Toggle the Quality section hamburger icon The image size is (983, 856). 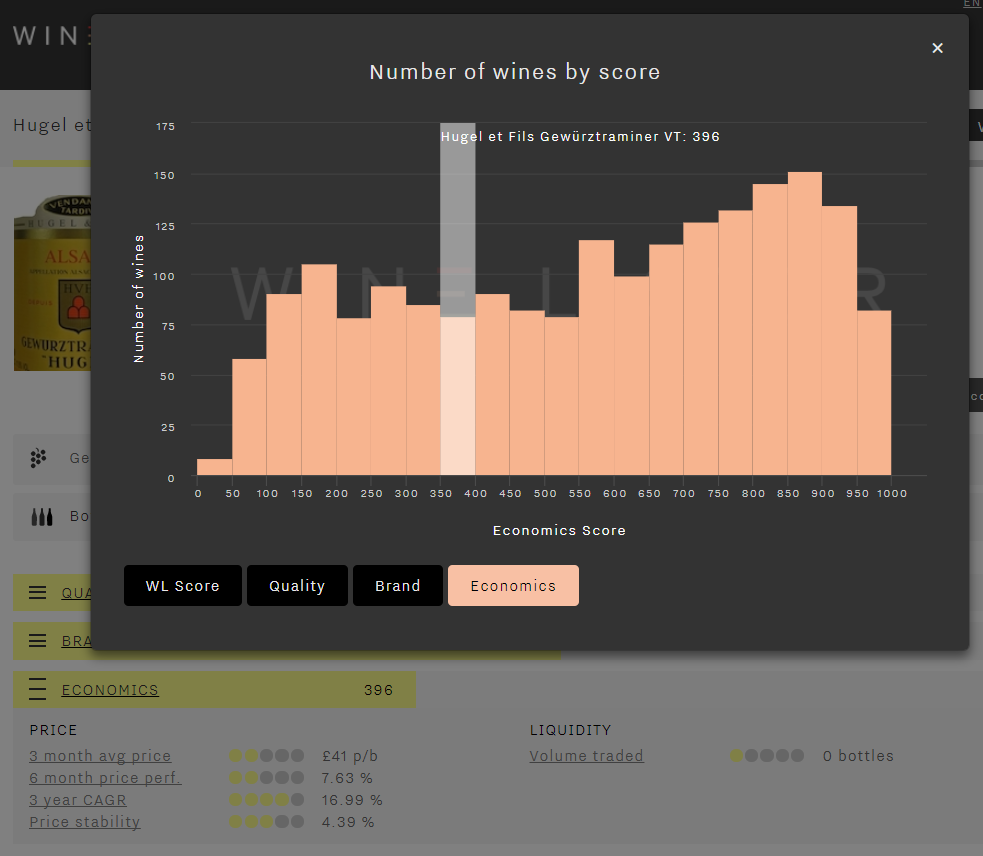pyautogui.click(x=38, y=592)
